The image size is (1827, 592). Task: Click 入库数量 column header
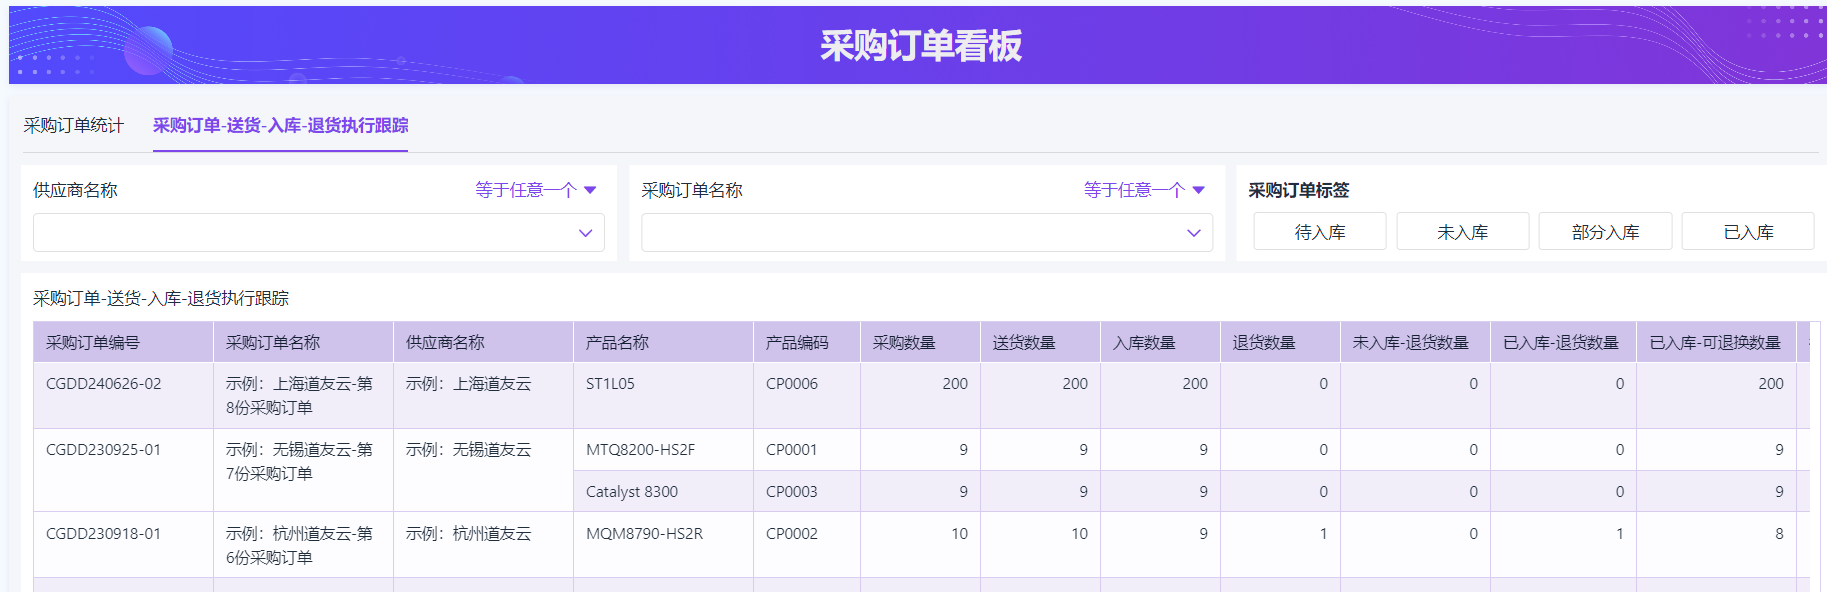click(x=1160, y=342)
